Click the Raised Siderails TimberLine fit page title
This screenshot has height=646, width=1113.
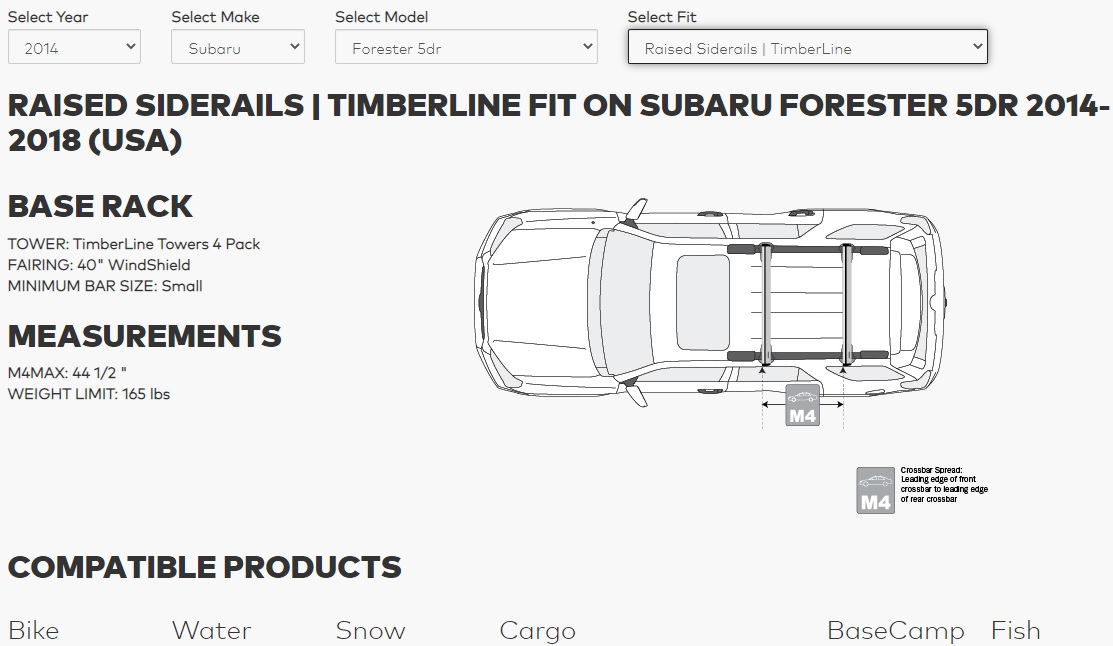click(x=559, y=123)
